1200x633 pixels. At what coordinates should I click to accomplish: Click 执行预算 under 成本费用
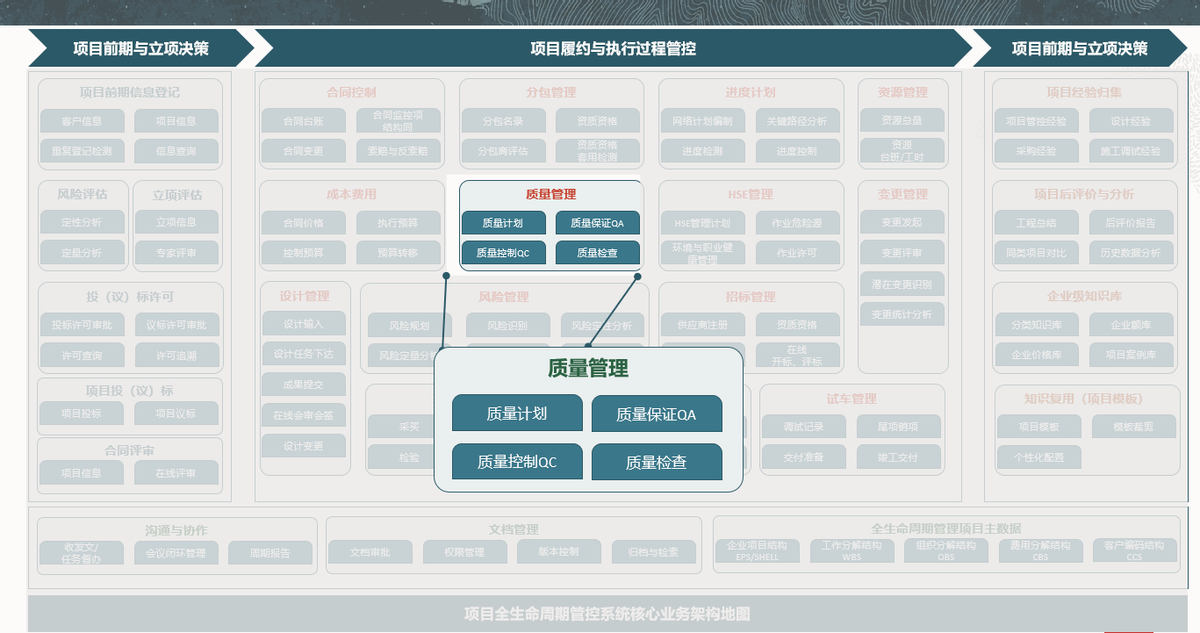point(398,223)
